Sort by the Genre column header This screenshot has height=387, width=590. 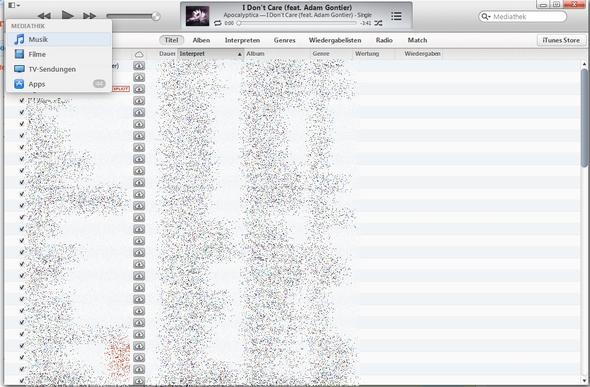coord(321,54)
